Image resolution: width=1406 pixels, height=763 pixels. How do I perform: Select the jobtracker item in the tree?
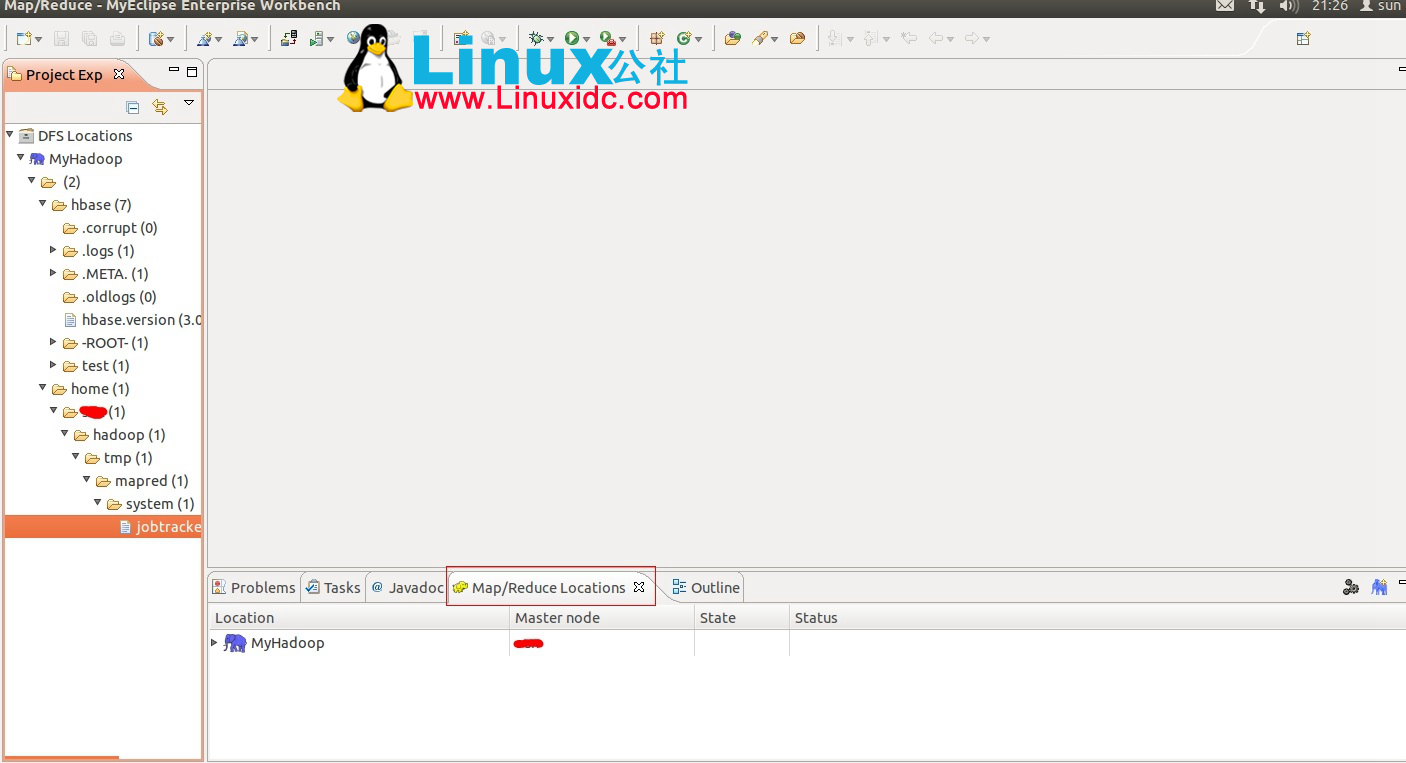(x=166, y=526)
